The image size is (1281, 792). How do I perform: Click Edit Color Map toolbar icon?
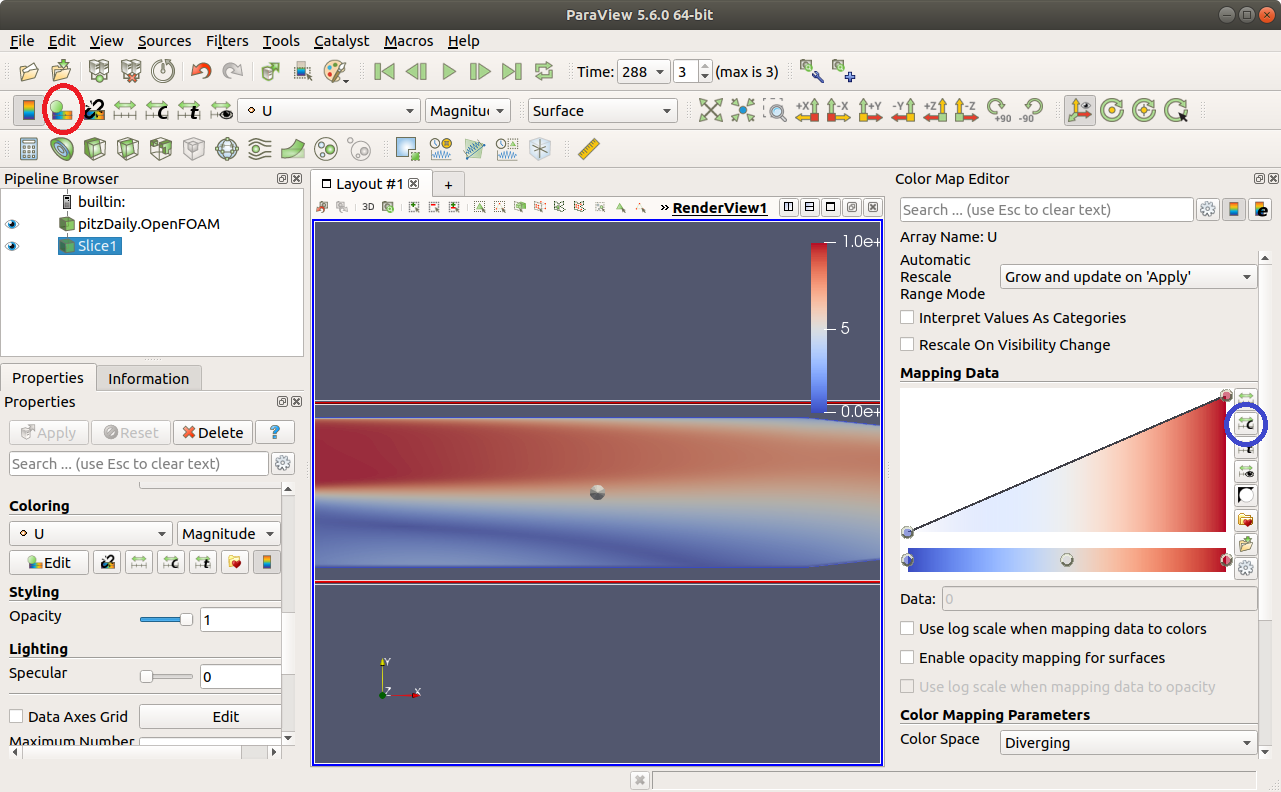(62, 110)
